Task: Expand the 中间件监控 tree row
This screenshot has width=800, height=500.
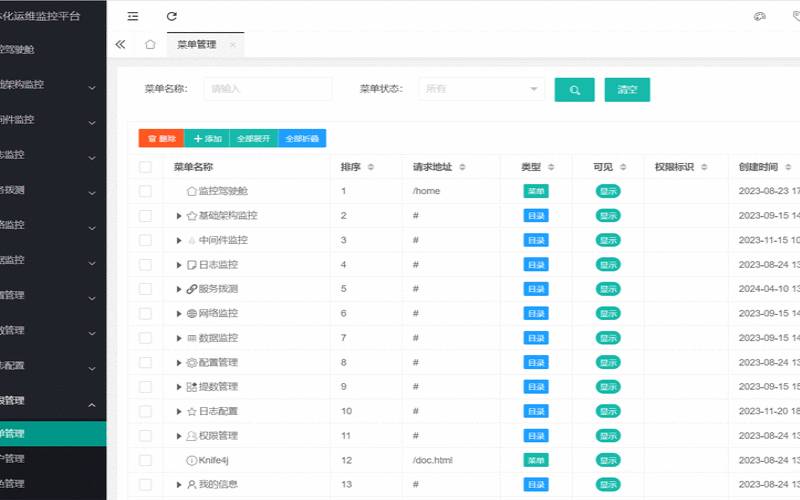Action: [179, 240]
